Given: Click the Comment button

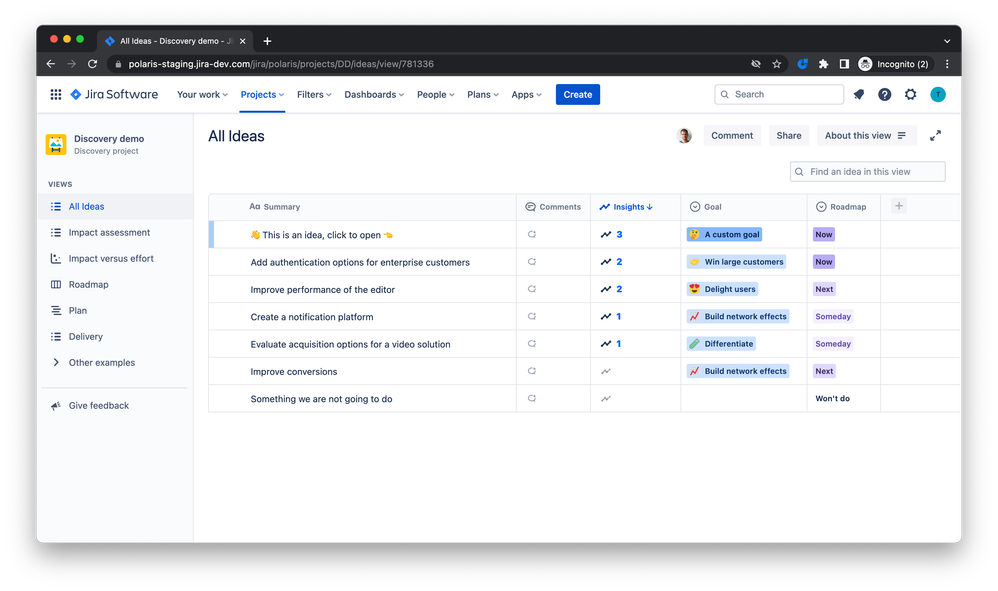Looking at the screenshot, I should (732, 136).
